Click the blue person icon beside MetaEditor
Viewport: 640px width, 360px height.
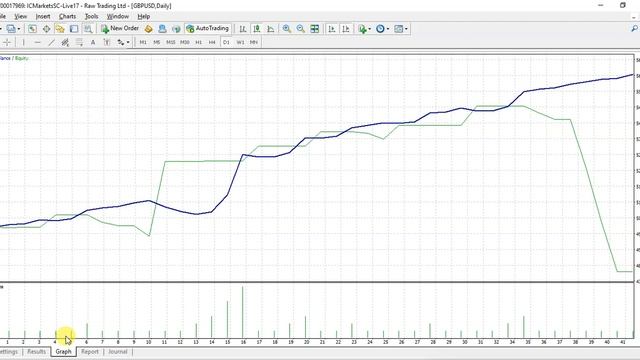[x=162, y=29]
